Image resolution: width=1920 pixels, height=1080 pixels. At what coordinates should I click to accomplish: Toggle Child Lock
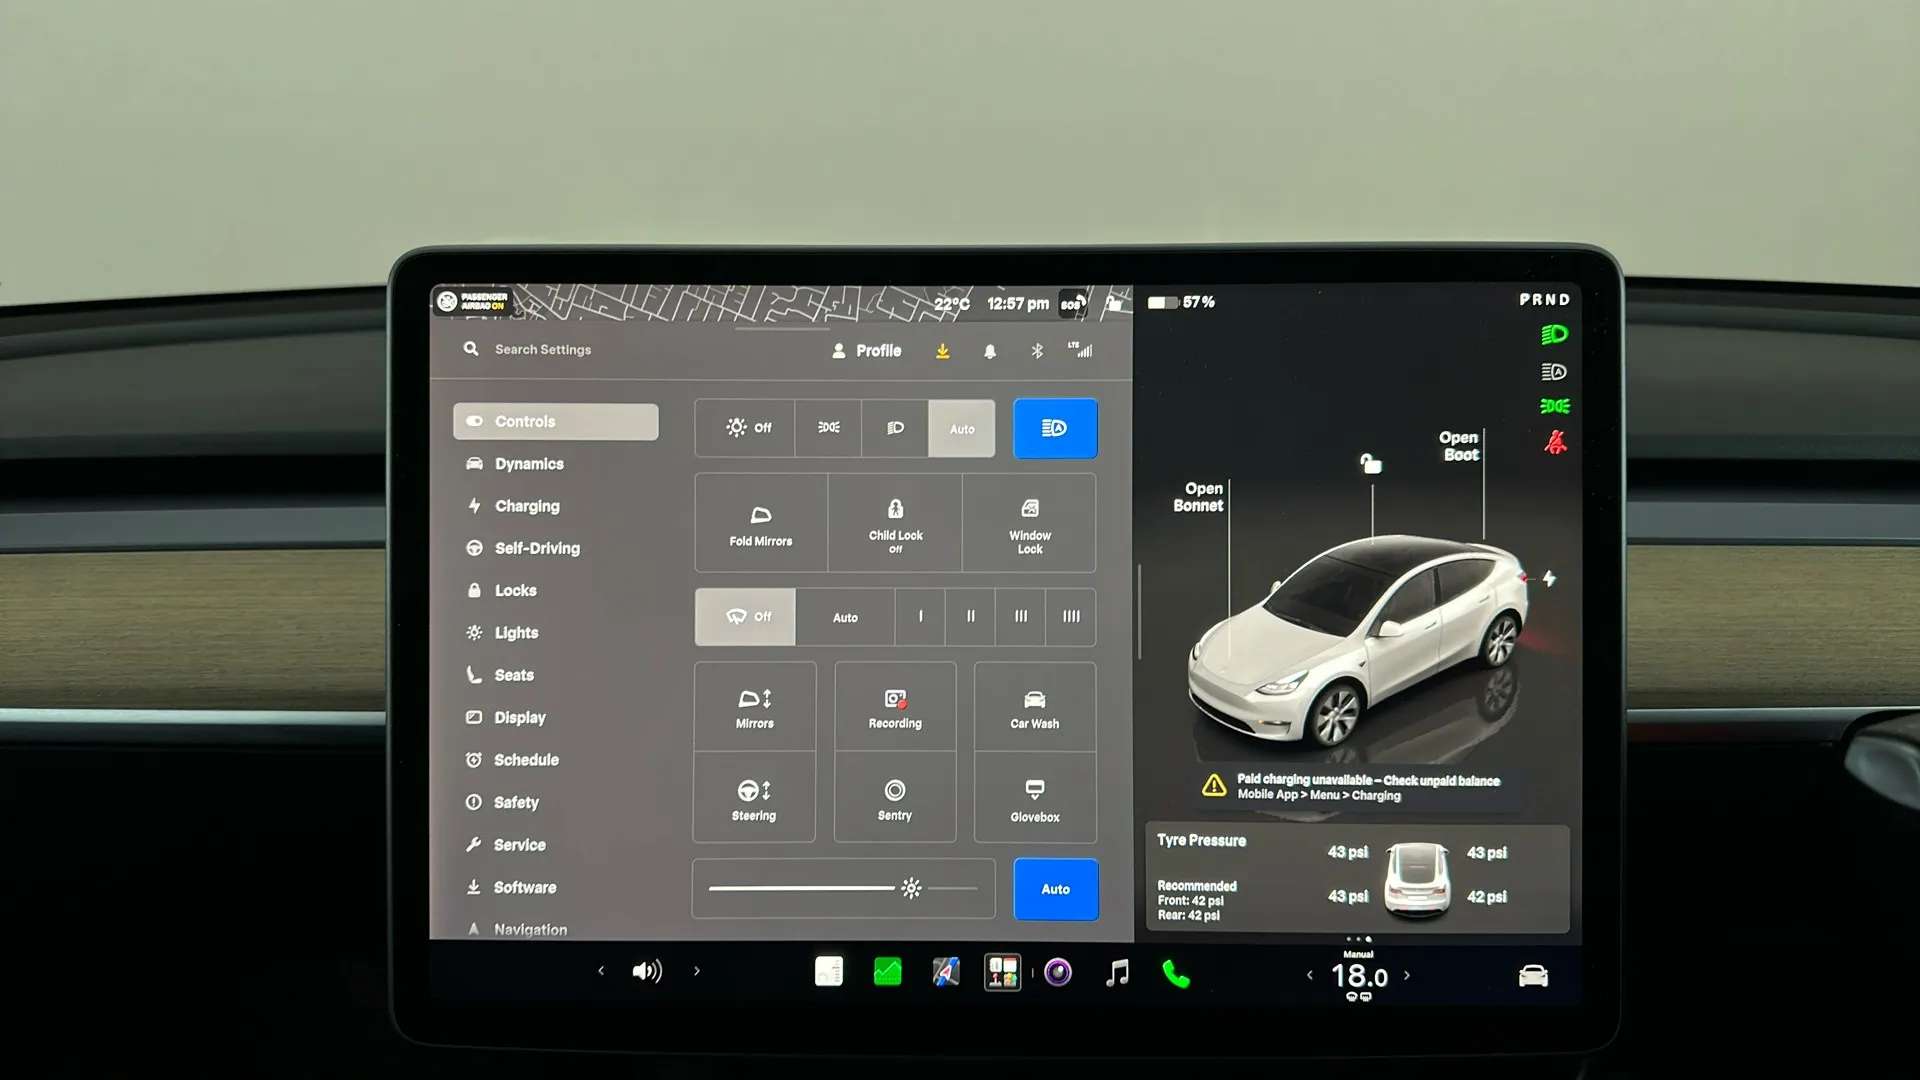pos(895,523)
